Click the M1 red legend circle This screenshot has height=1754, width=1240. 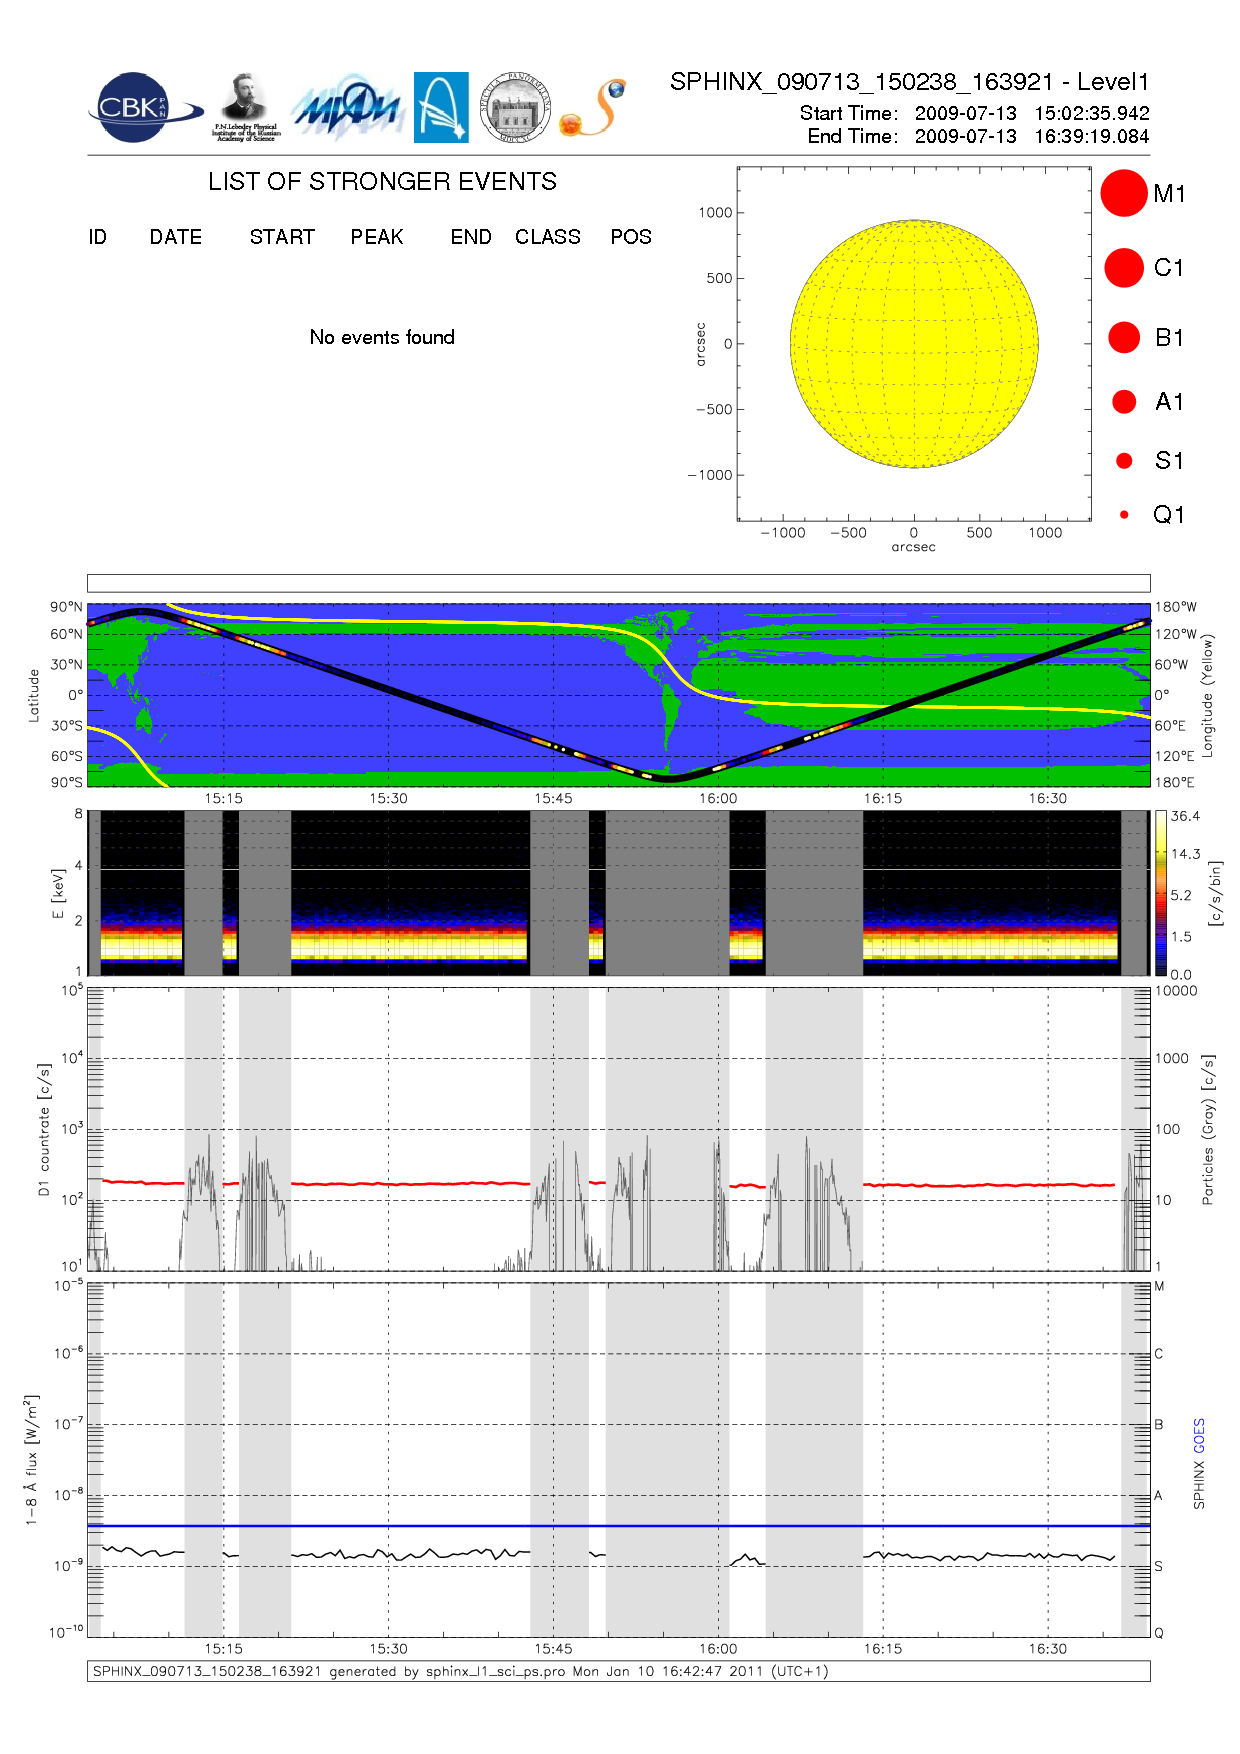point(1123,193)
